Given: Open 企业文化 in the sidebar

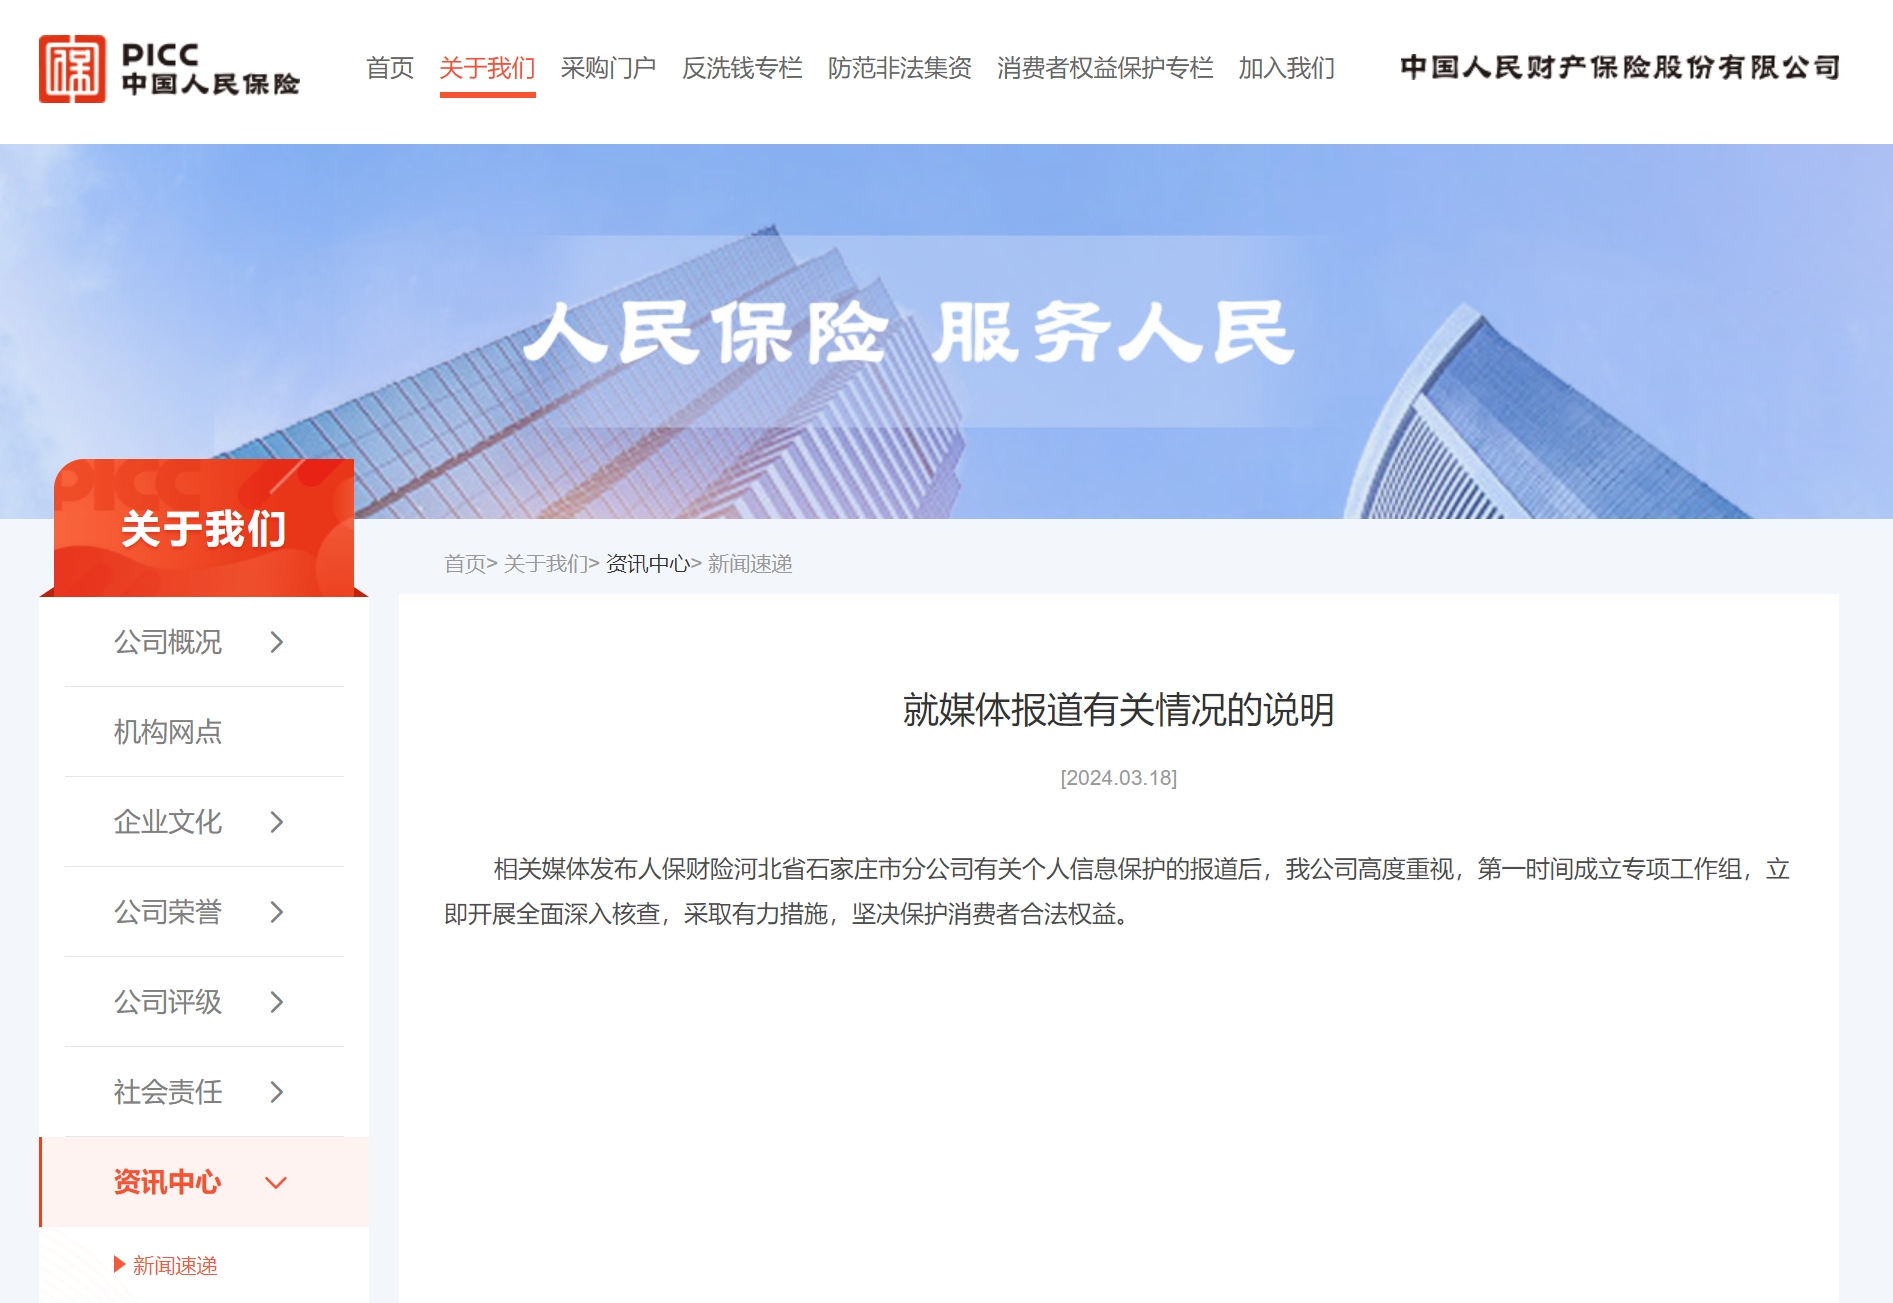Looking at the screenshot, I should (168, 822).
